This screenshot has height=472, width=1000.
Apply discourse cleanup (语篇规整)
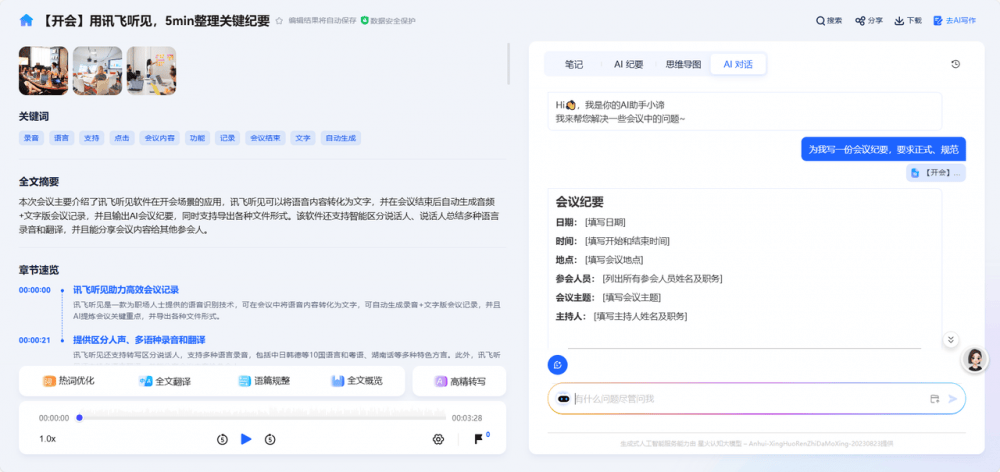pyautogui.click(x=264, y=381)
